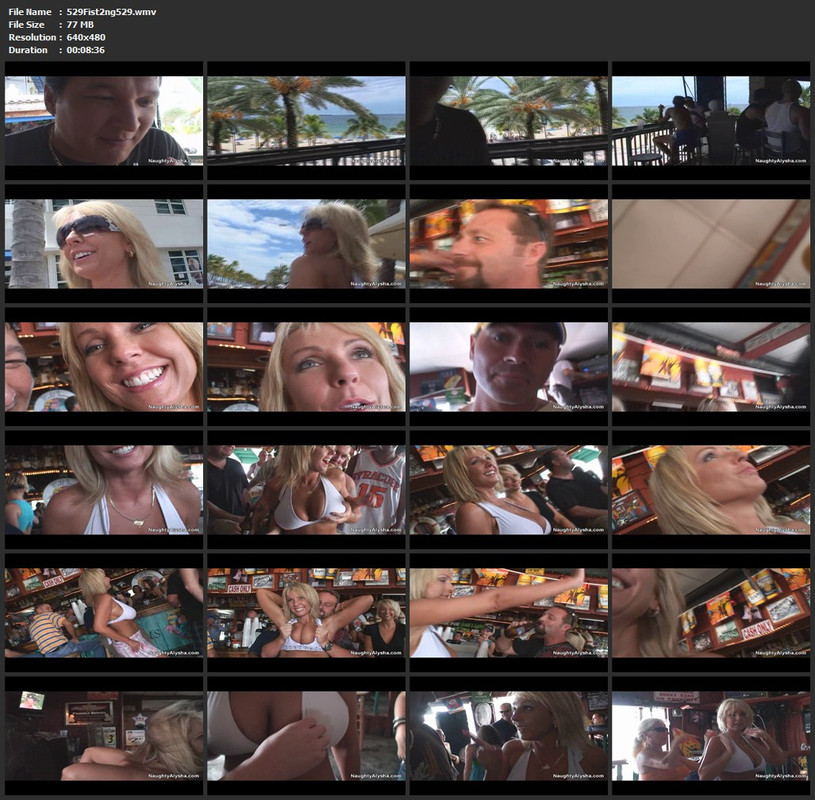815x800 pixels.
Task: Open thumbnail of palm trees with dark silhouette
Action: tap(508, 121)
